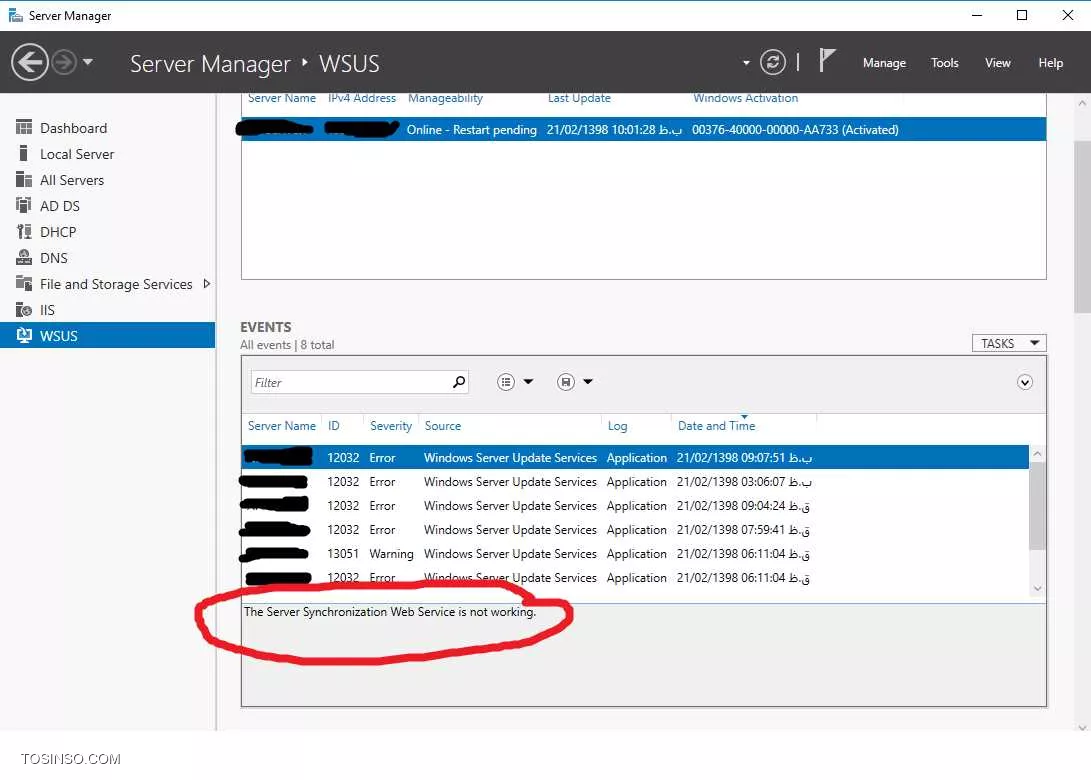The image size is (1091, 780).
Task: Open dropdown arrow left of refresh icon
Action: [746, 63]
